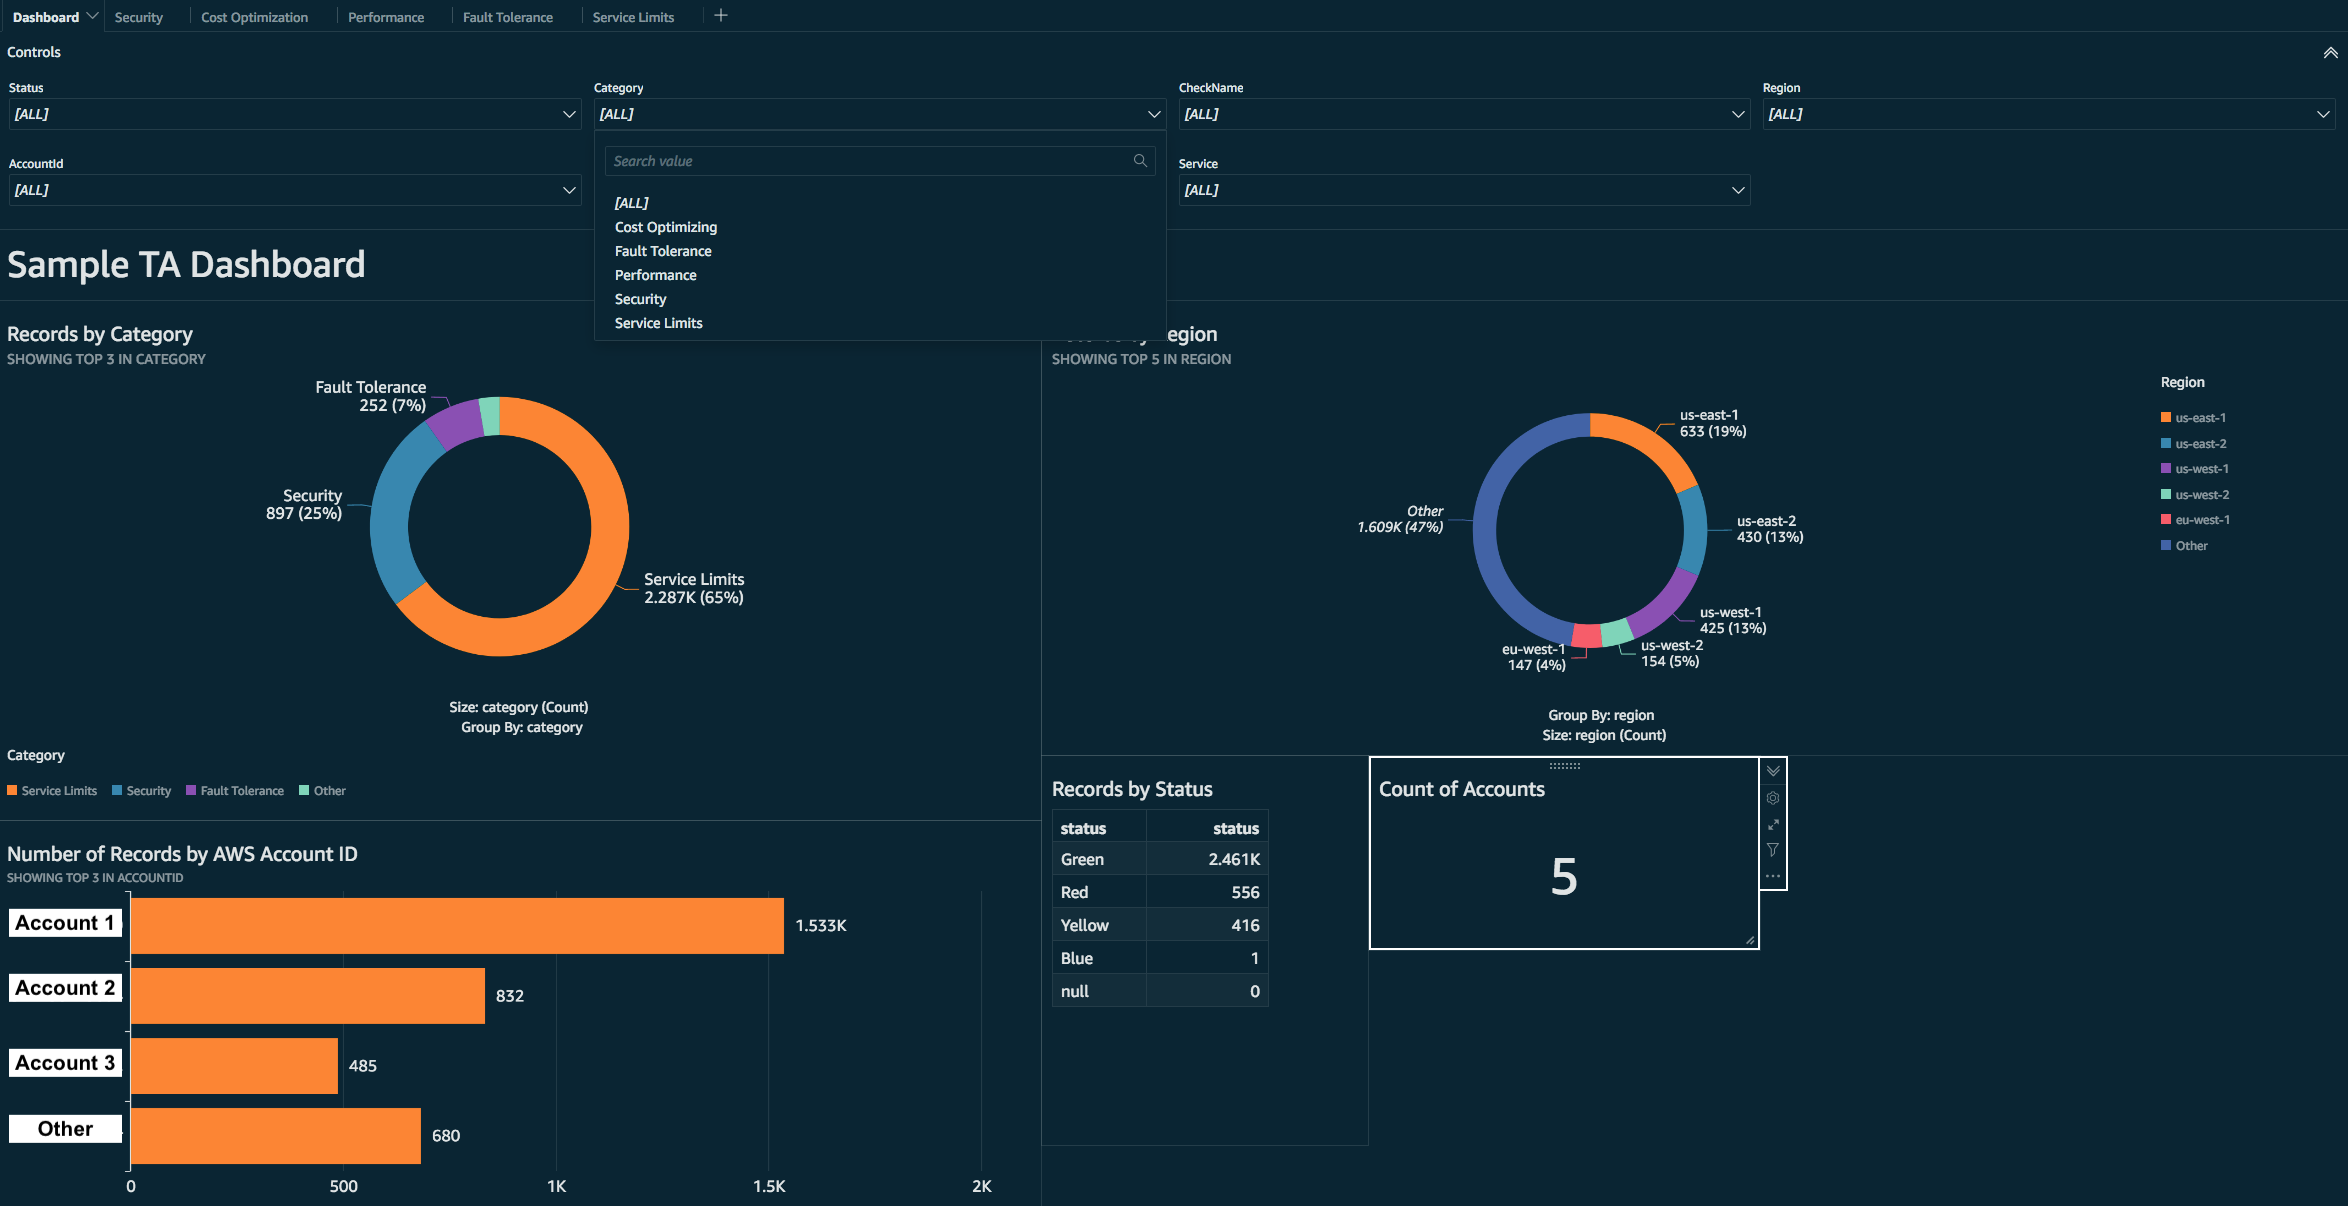The width and height of the screenshot is (2348, 1206).
Task: Click the search magnifier in Category search box
Action: (1140, 160)
